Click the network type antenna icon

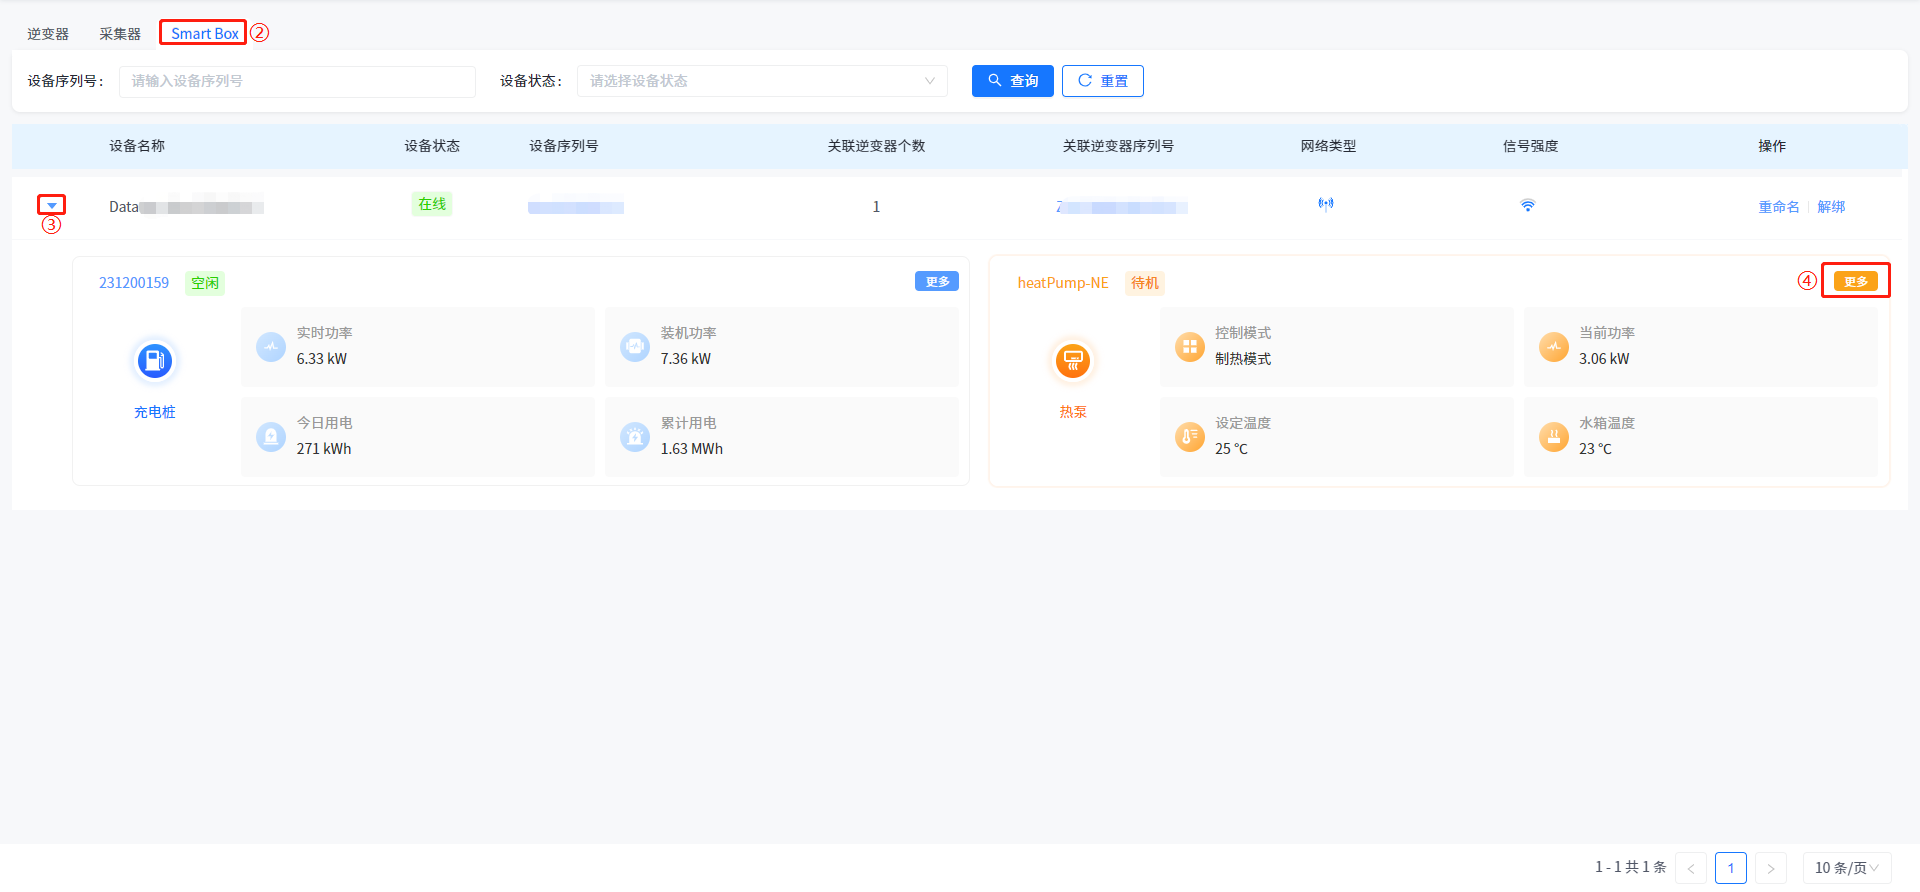[1326, 205]
